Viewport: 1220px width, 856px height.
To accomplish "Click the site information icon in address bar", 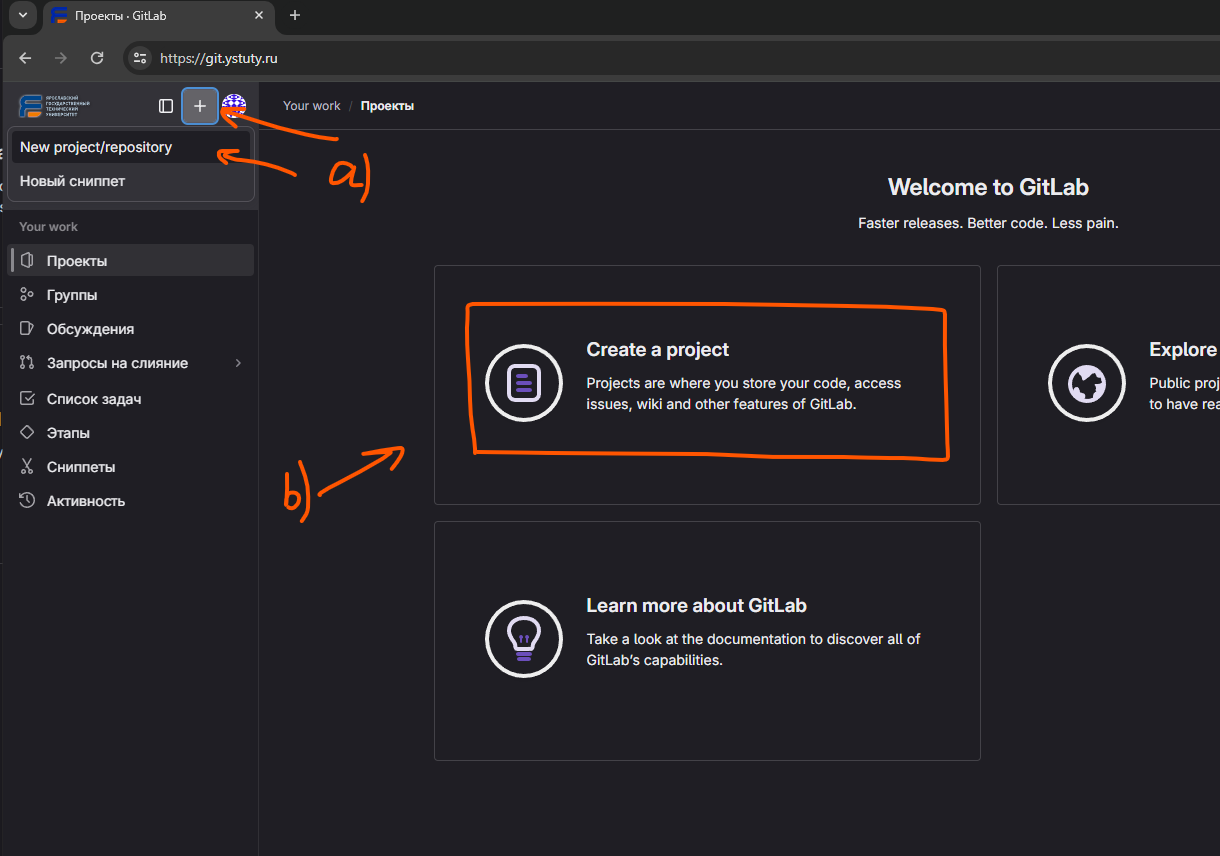I will (140, 58).
